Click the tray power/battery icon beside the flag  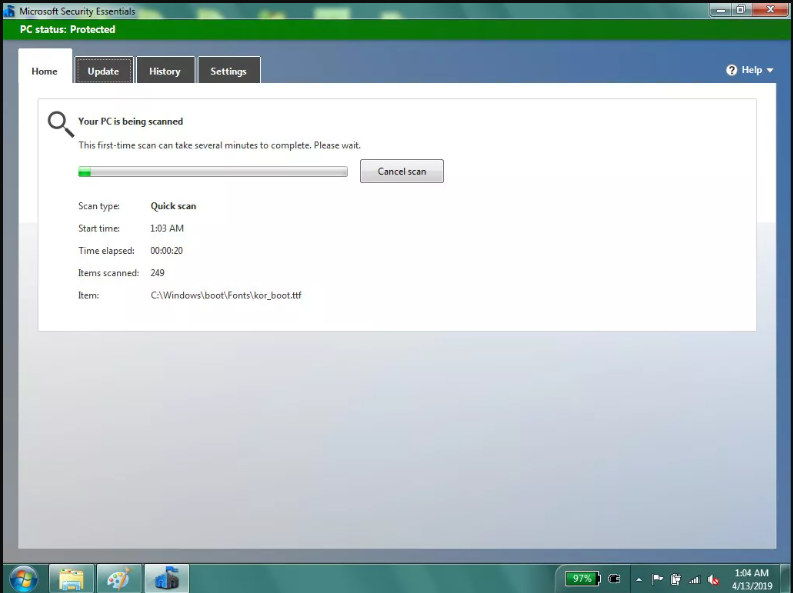click(676, 579)
